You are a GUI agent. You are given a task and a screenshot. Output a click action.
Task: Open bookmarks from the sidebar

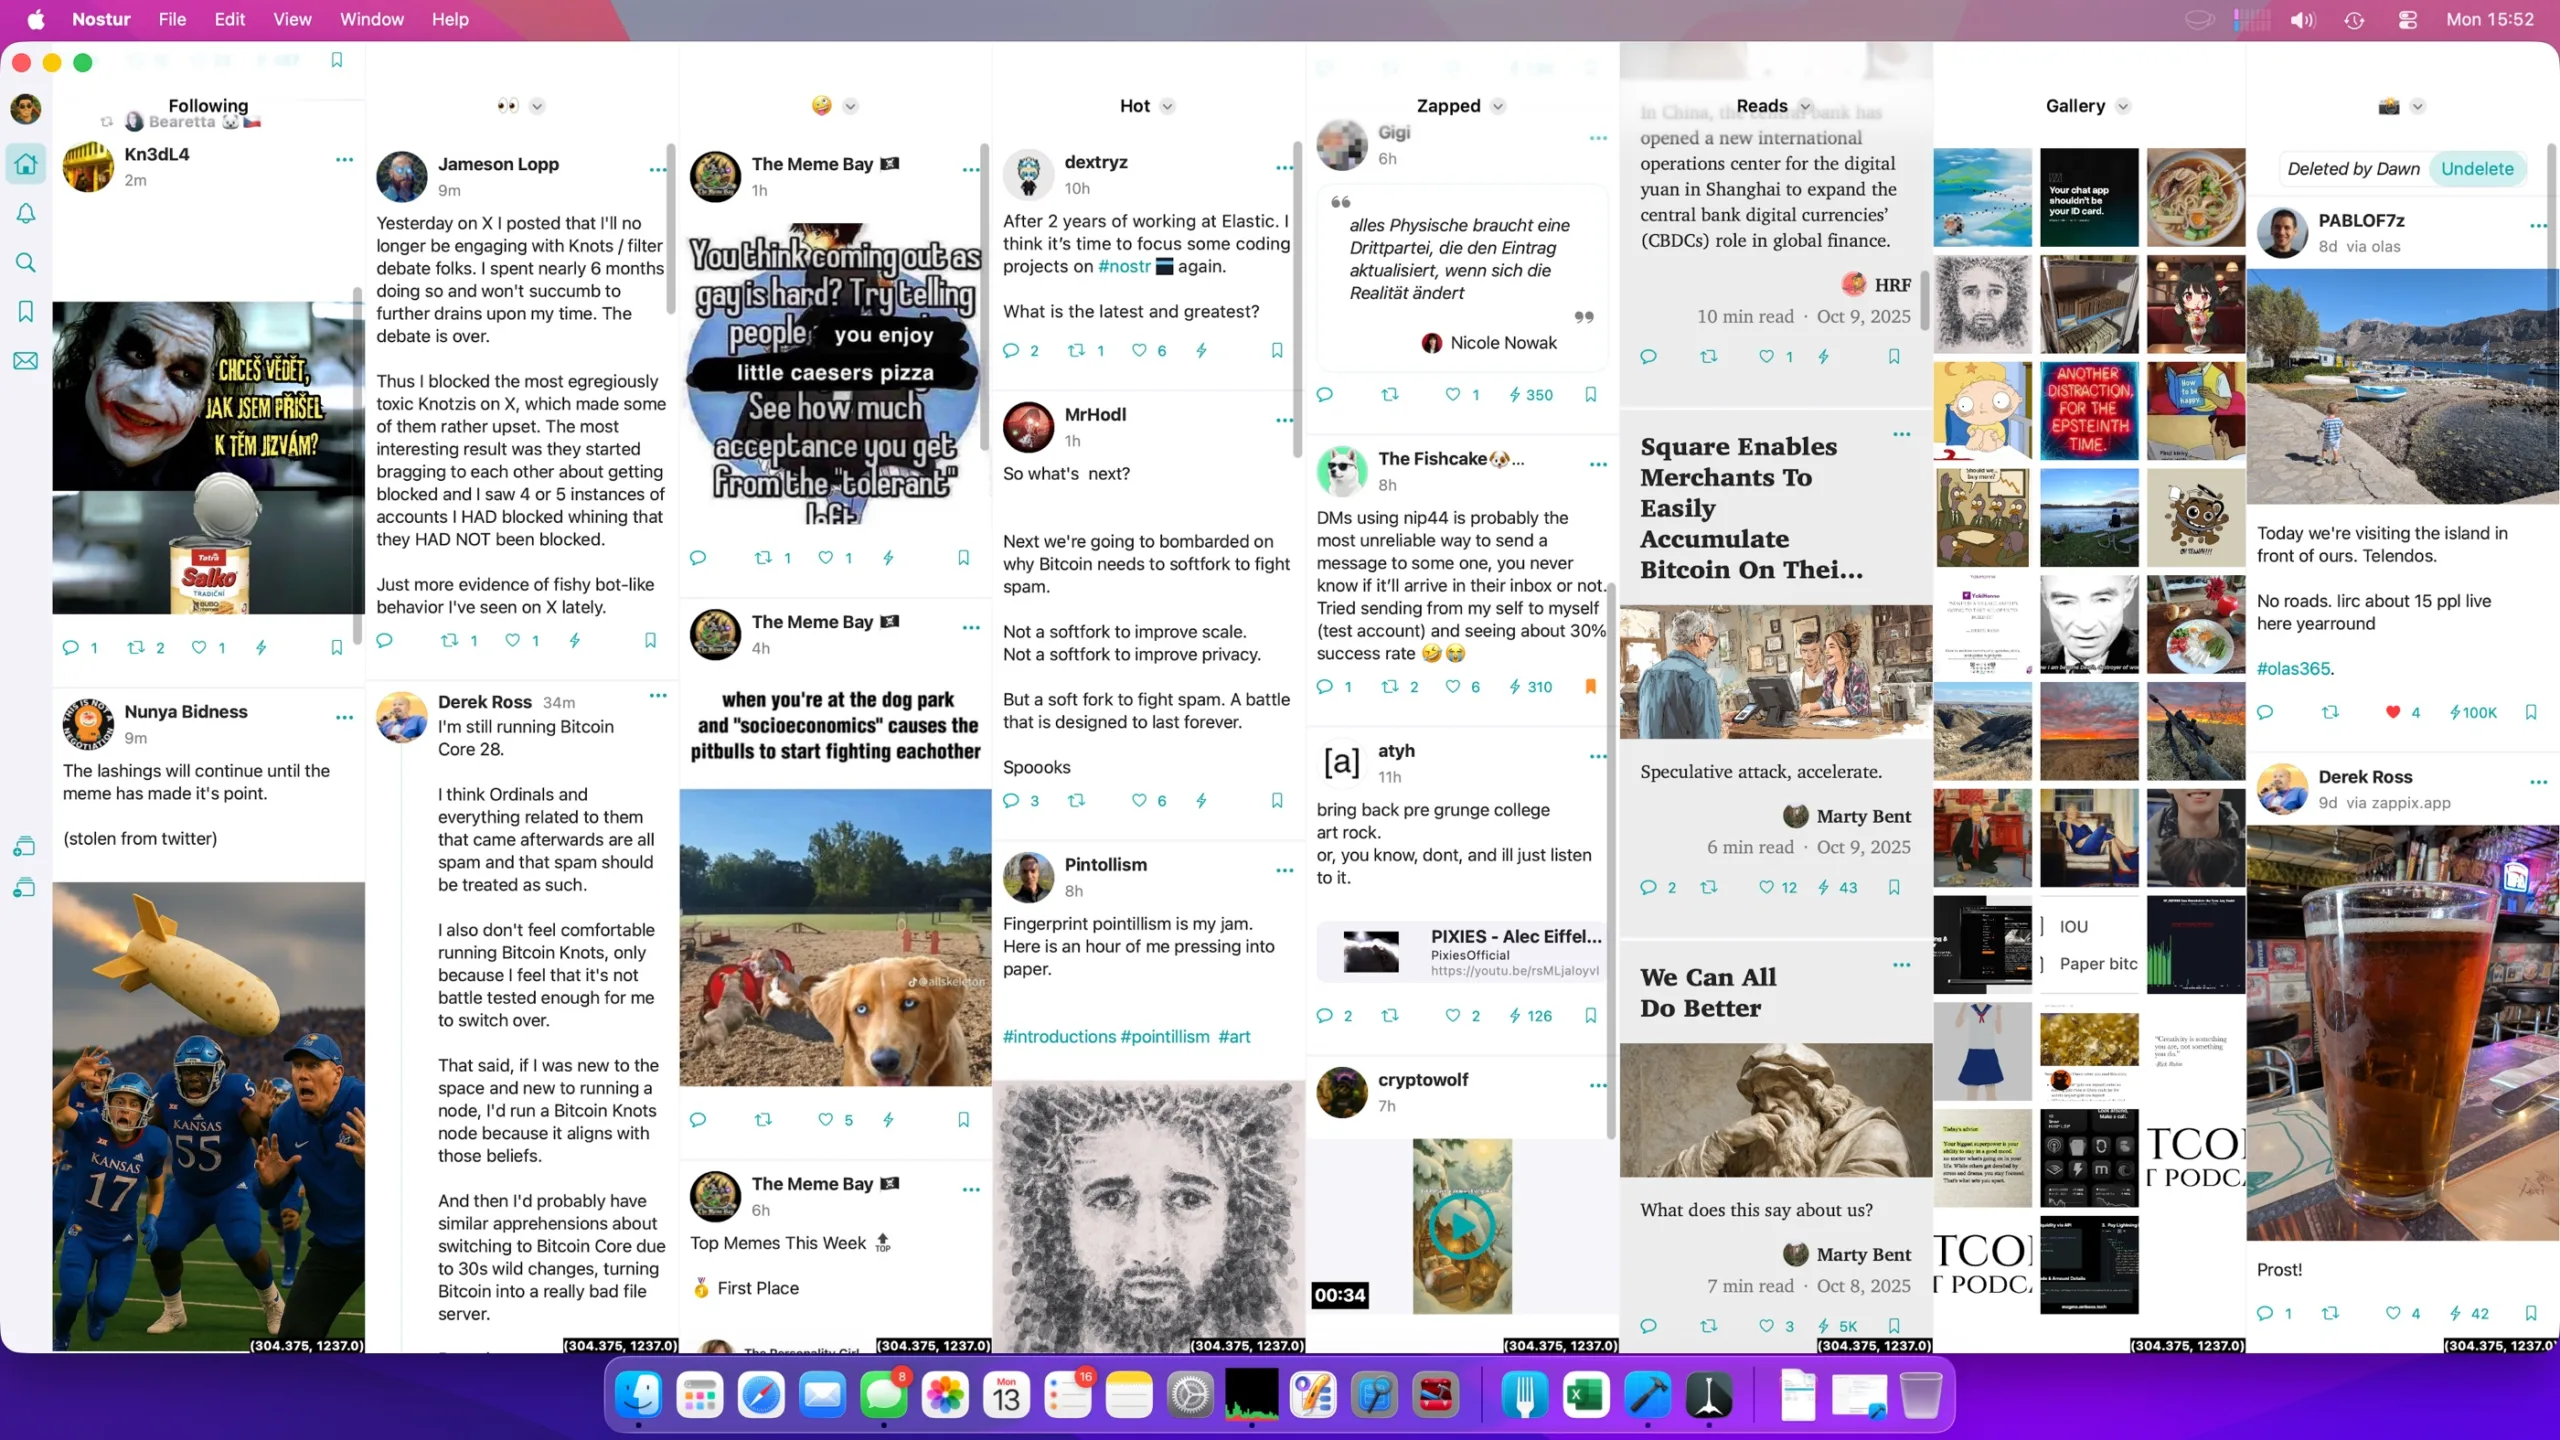(25, 311)
